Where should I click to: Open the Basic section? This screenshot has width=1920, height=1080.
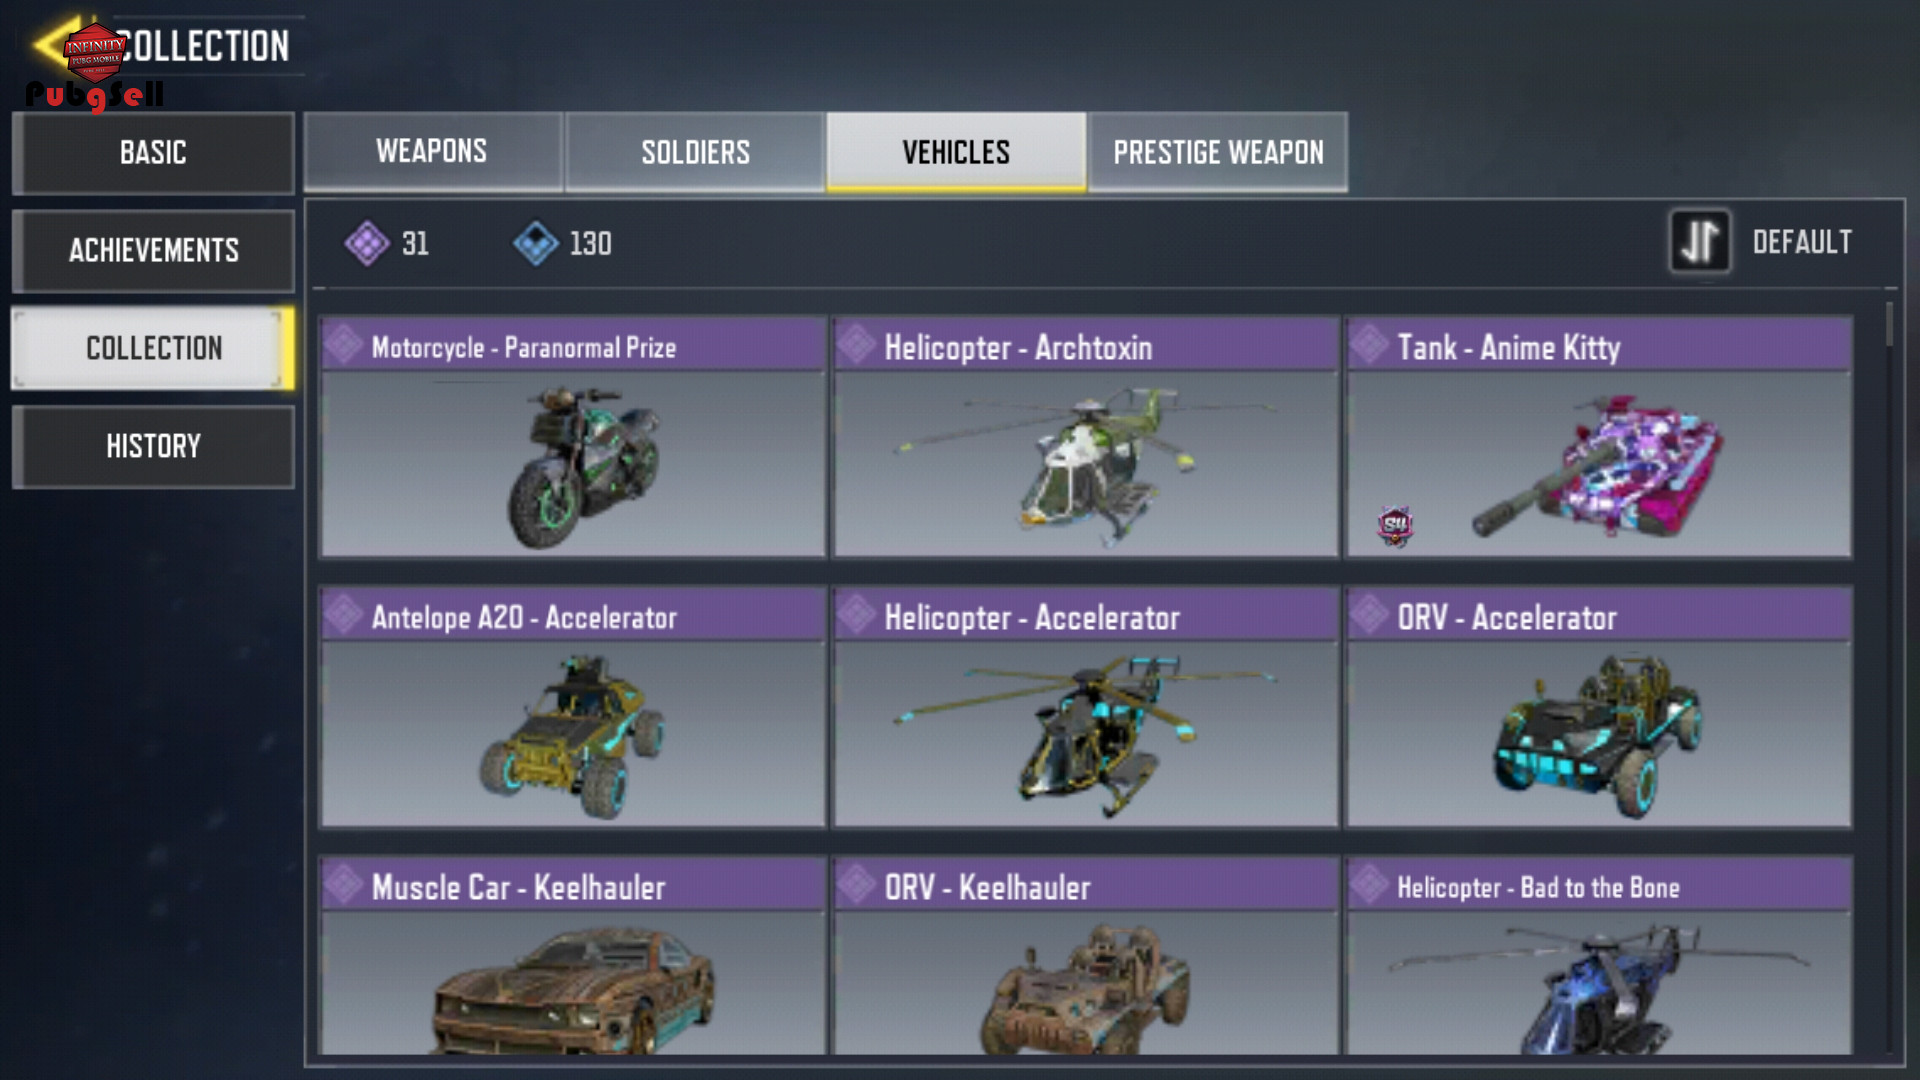pyautogui.click(x=153, y=152)
